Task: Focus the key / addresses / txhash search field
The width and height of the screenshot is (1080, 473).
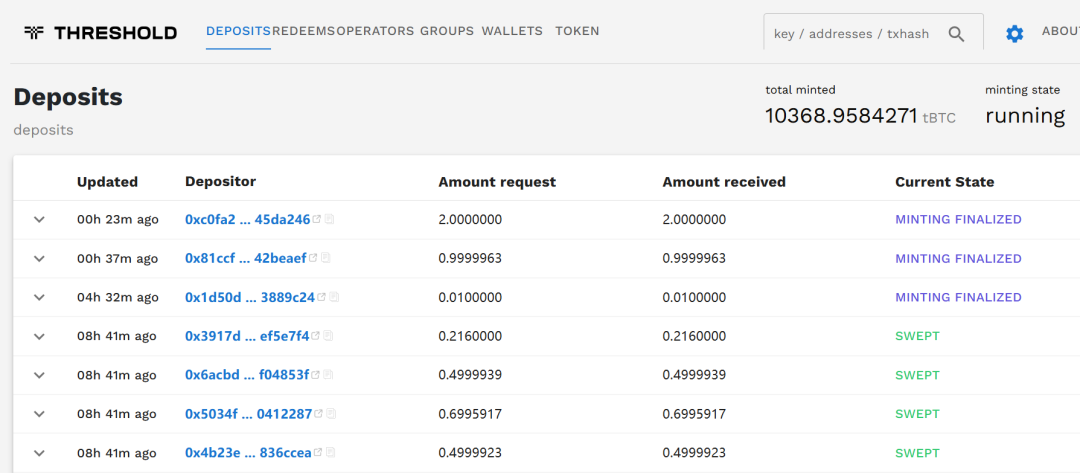Action: [x=852, y=34]
